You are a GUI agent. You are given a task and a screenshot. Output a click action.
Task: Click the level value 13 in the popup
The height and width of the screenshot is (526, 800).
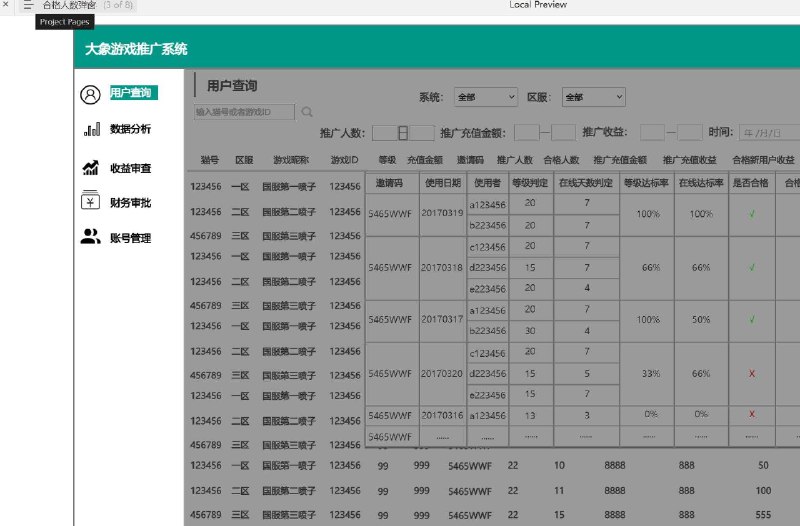(530, 415)
